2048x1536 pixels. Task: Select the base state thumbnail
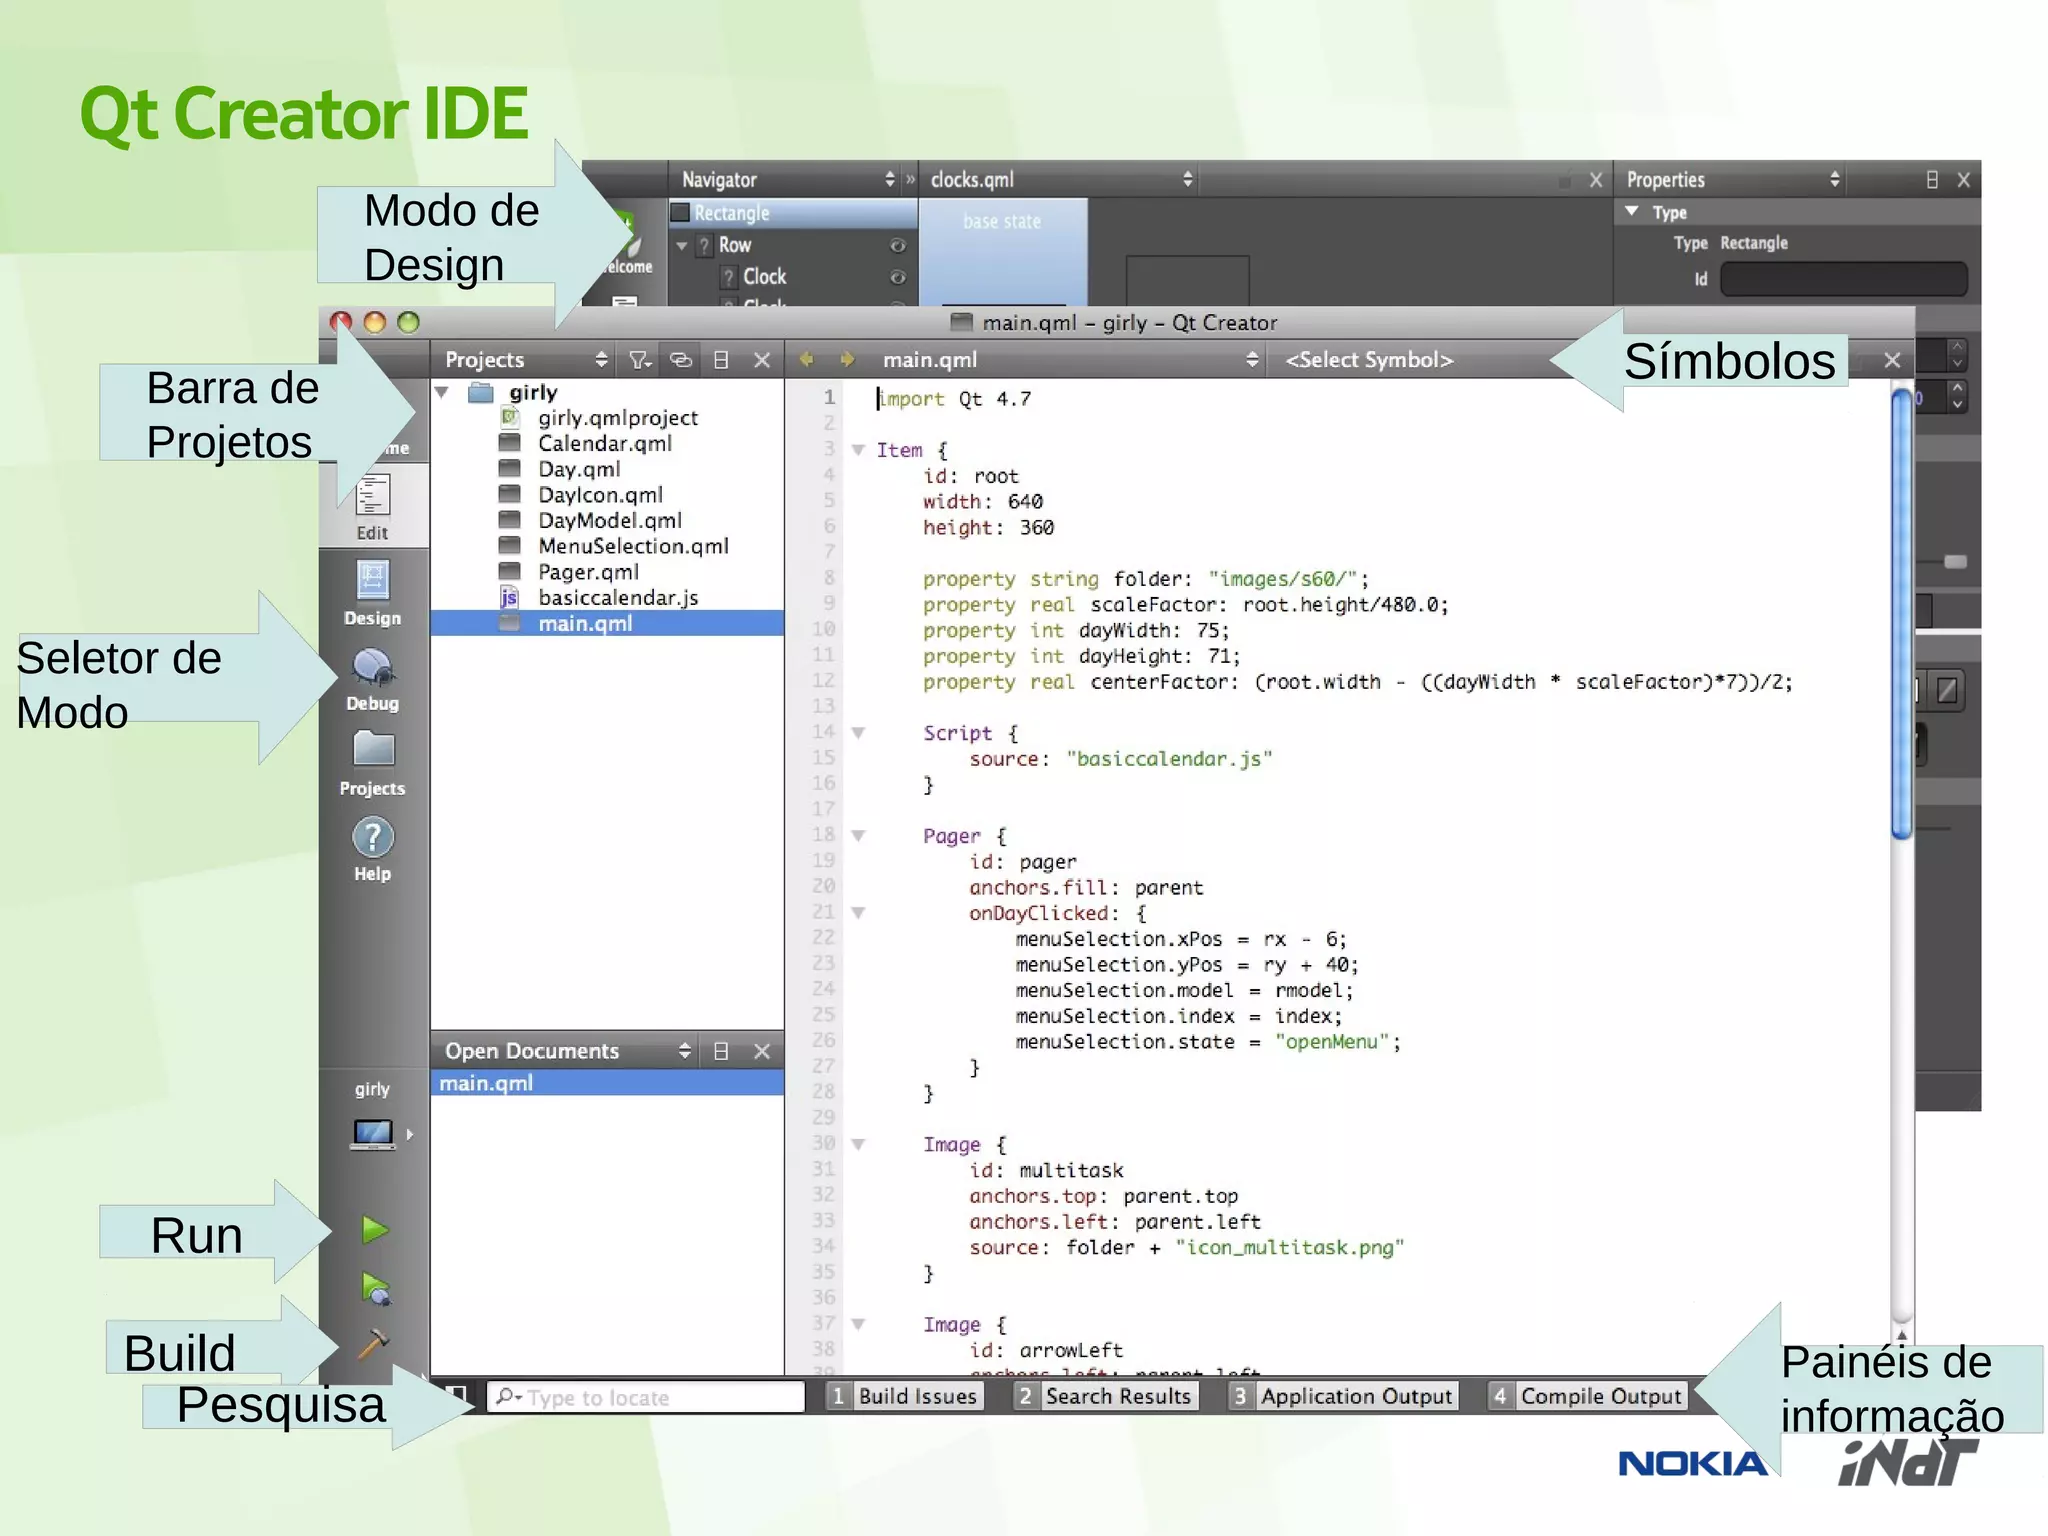[x=1002, y=252]
